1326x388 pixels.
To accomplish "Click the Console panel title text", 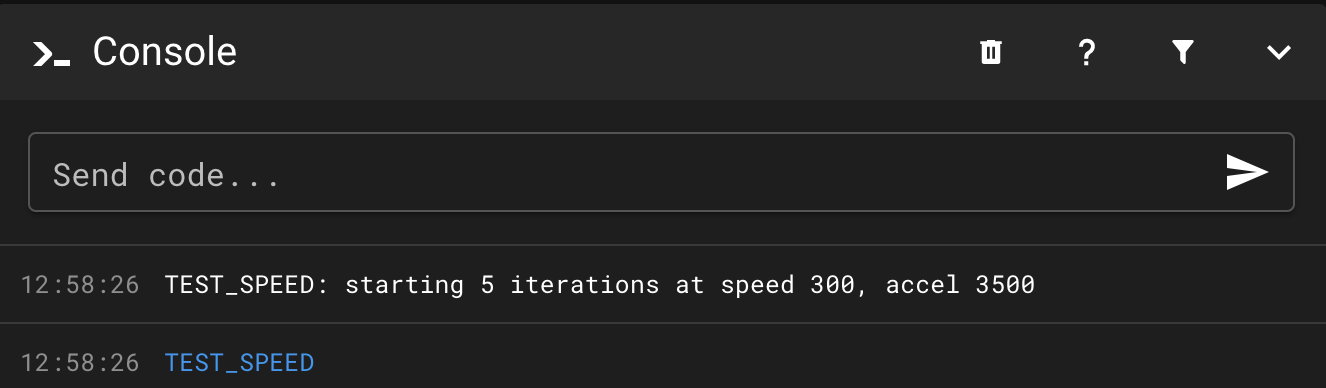I will [x=165, y=52].
